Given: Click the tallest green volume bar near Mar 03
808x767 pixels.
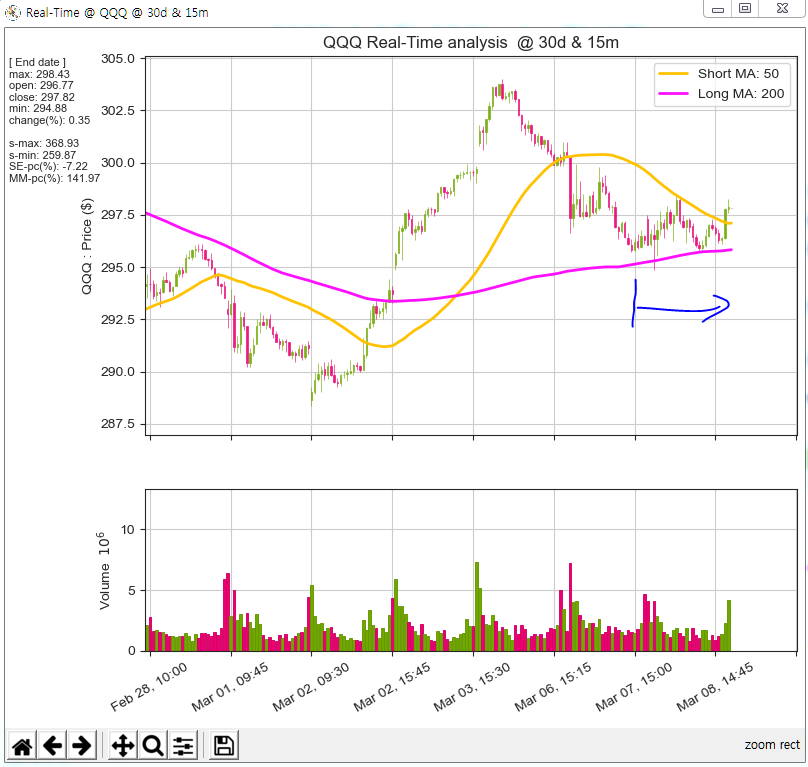Looking at the screenshot, I should (477, 606).
